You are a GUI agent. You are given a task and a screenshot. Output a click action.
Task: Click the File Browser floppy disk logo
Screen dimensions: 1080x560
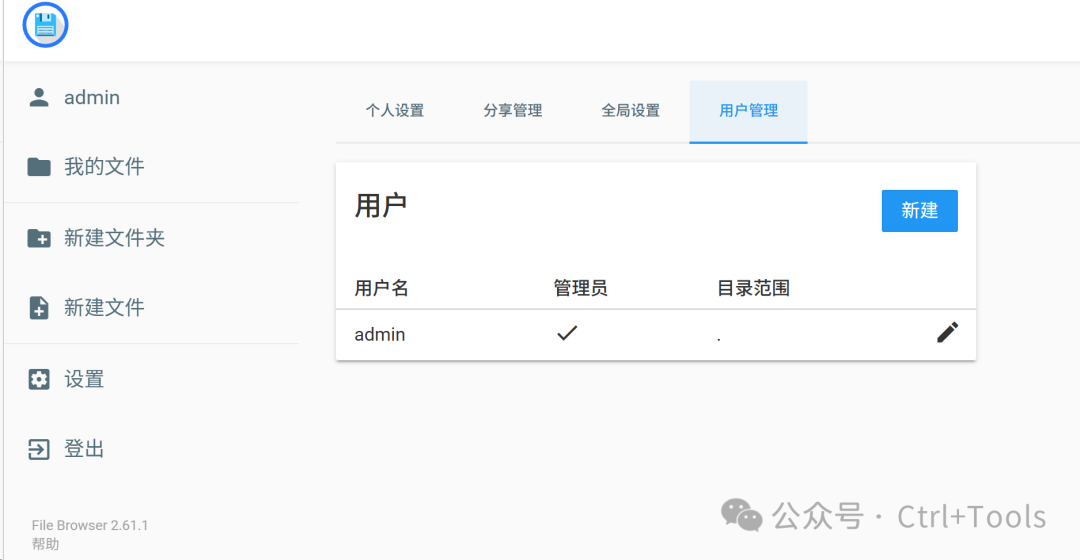(x=45, y=25)
